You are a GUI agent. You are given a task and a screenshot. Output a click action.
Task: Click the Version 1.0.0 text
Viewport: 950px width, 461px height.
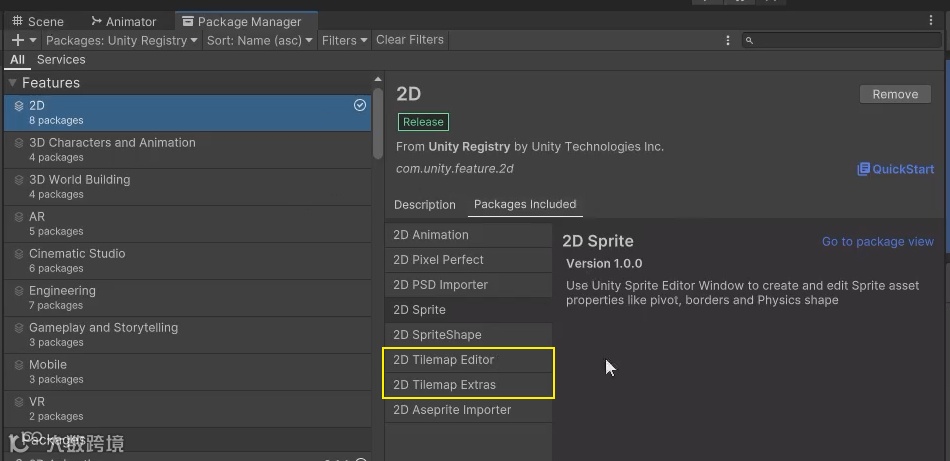coord(604,264)
